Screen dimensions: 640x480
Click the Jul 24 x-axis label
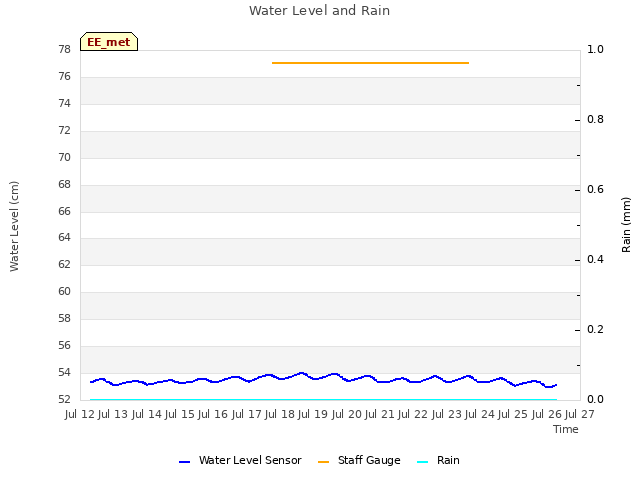(480, 414)
